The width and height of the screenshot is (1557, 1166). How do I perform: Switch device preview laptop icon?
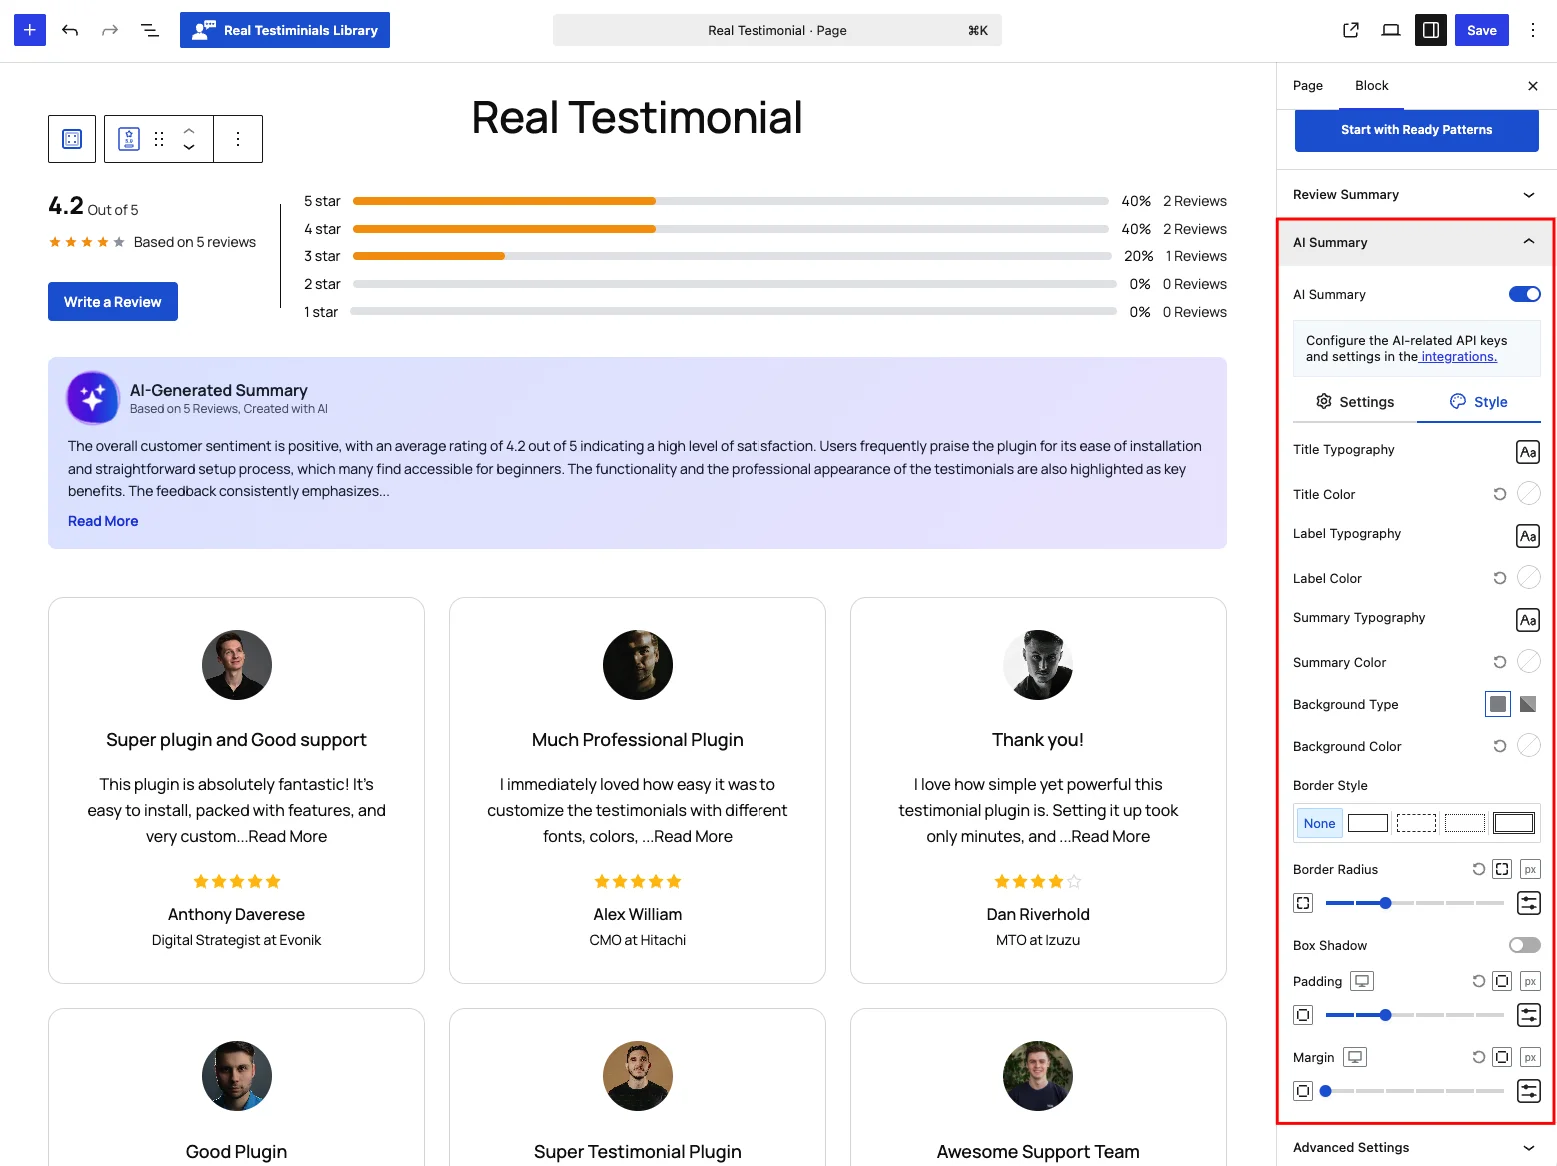coord(1391,30)
